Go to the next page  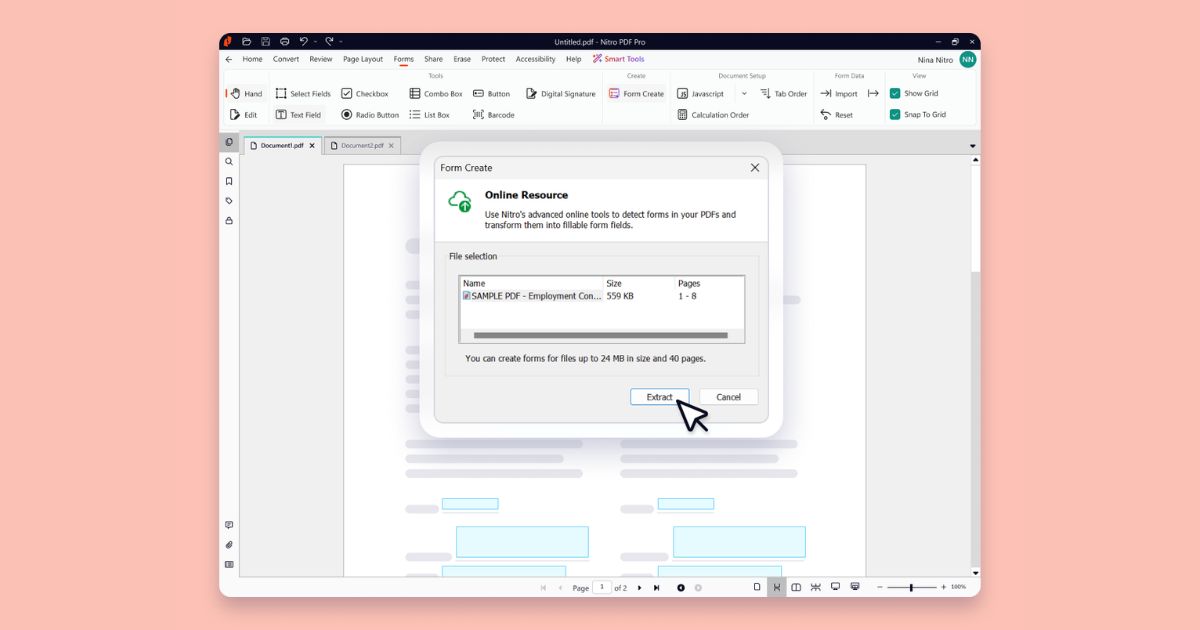pos(640,587)
